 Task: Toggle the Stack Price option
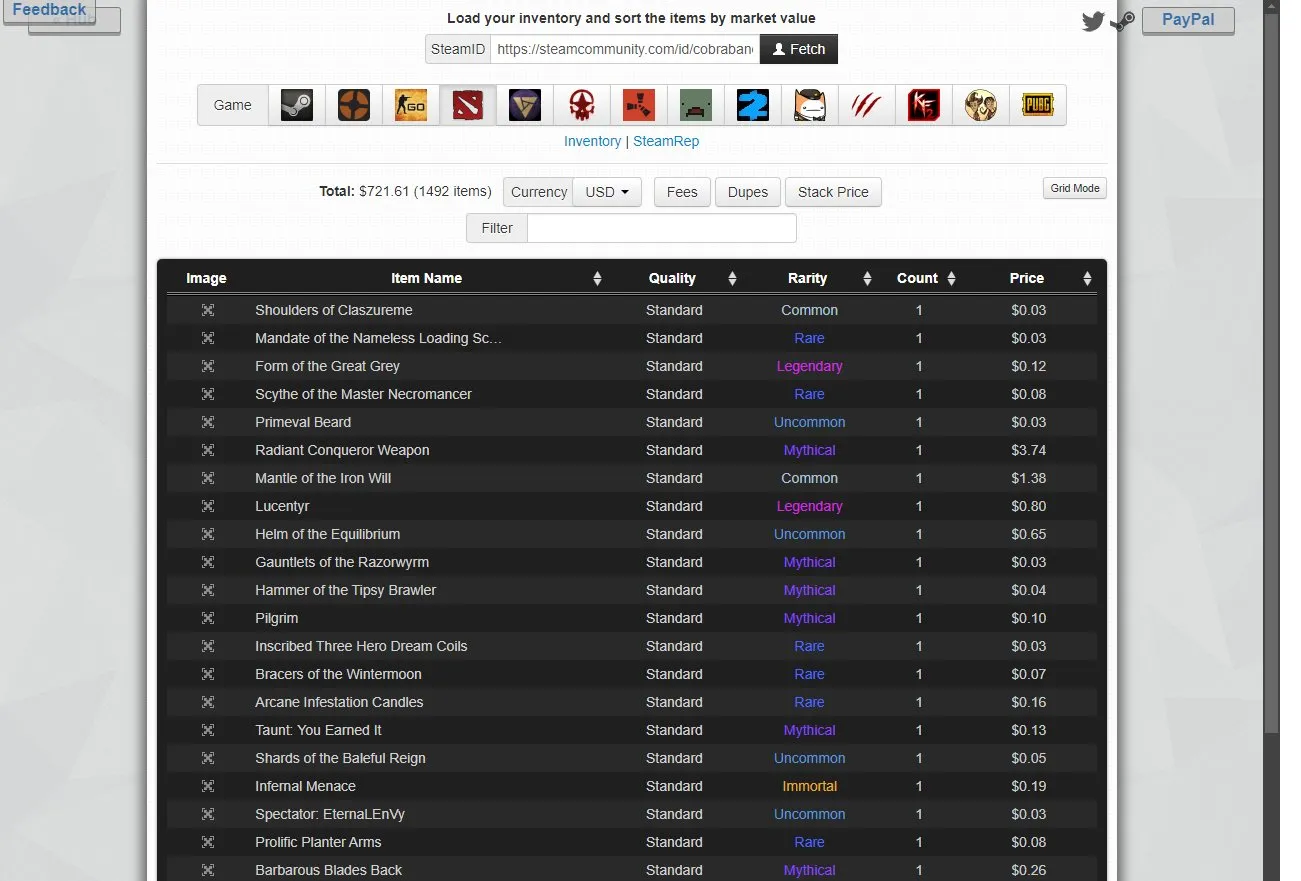click(833, 192)
